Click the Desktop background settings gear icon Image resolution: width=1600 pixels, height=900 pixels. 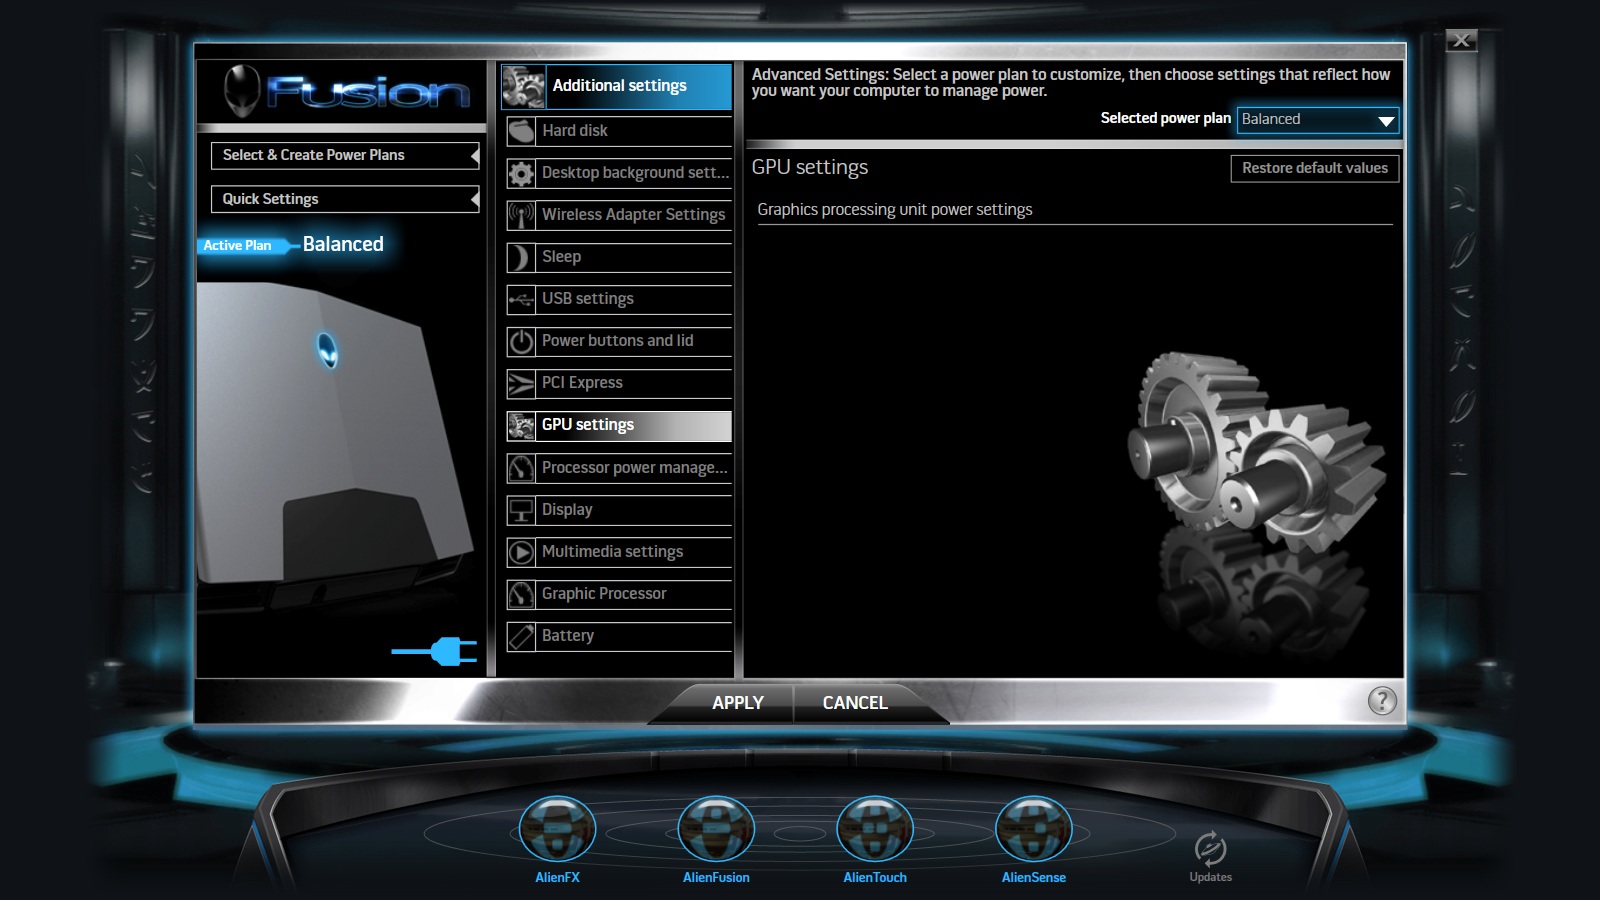coord(521,173)
